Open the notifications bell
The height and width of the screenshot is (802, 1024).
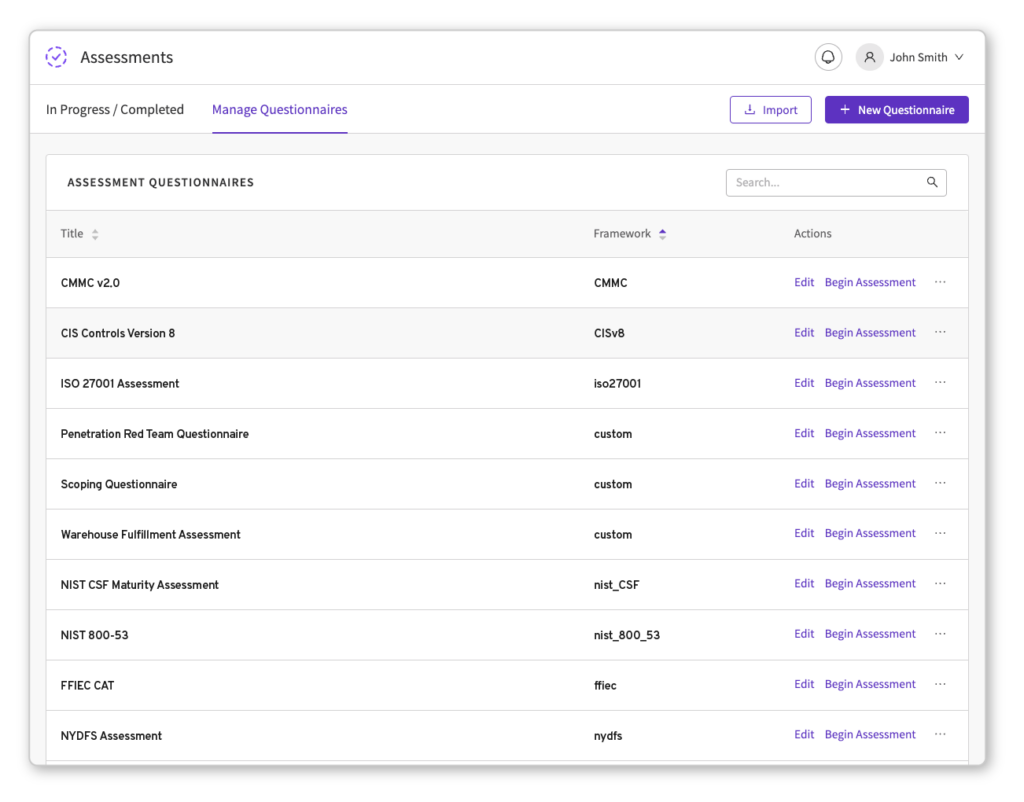pyautogui.click(x=828, y=57)
